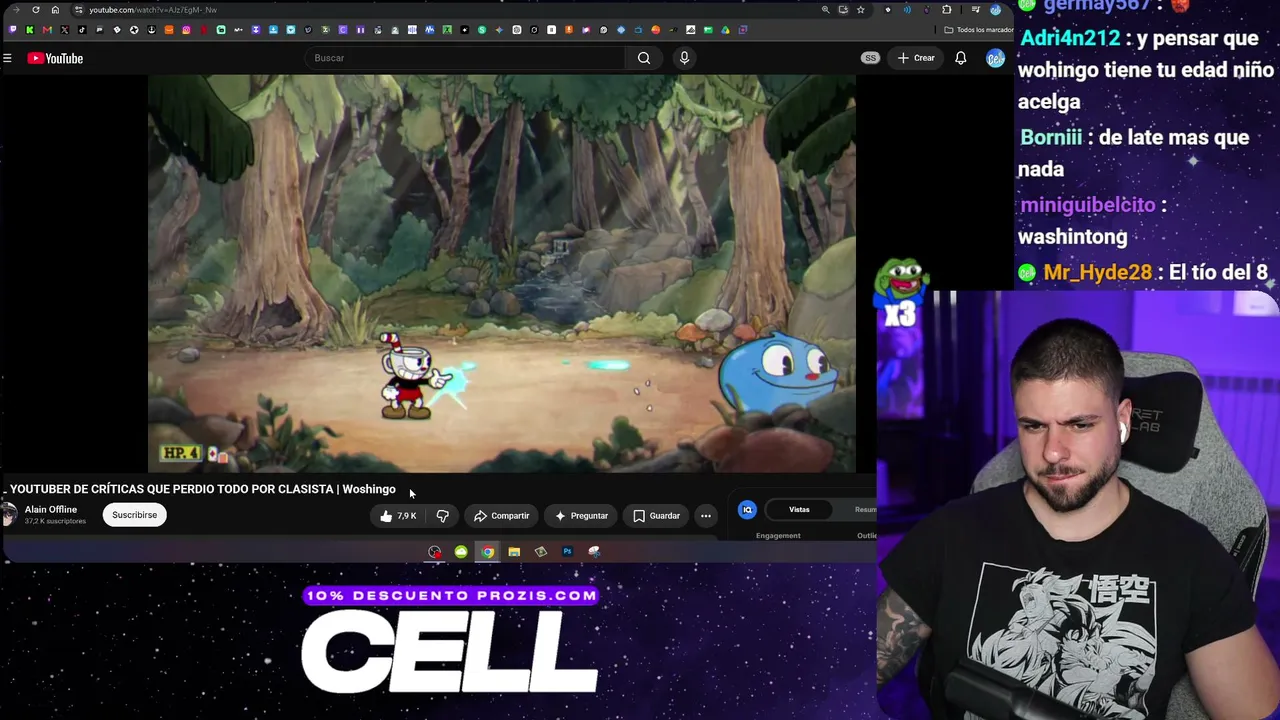Switch to the Resumen tab

pyautogui.click(x=866, y=510)
